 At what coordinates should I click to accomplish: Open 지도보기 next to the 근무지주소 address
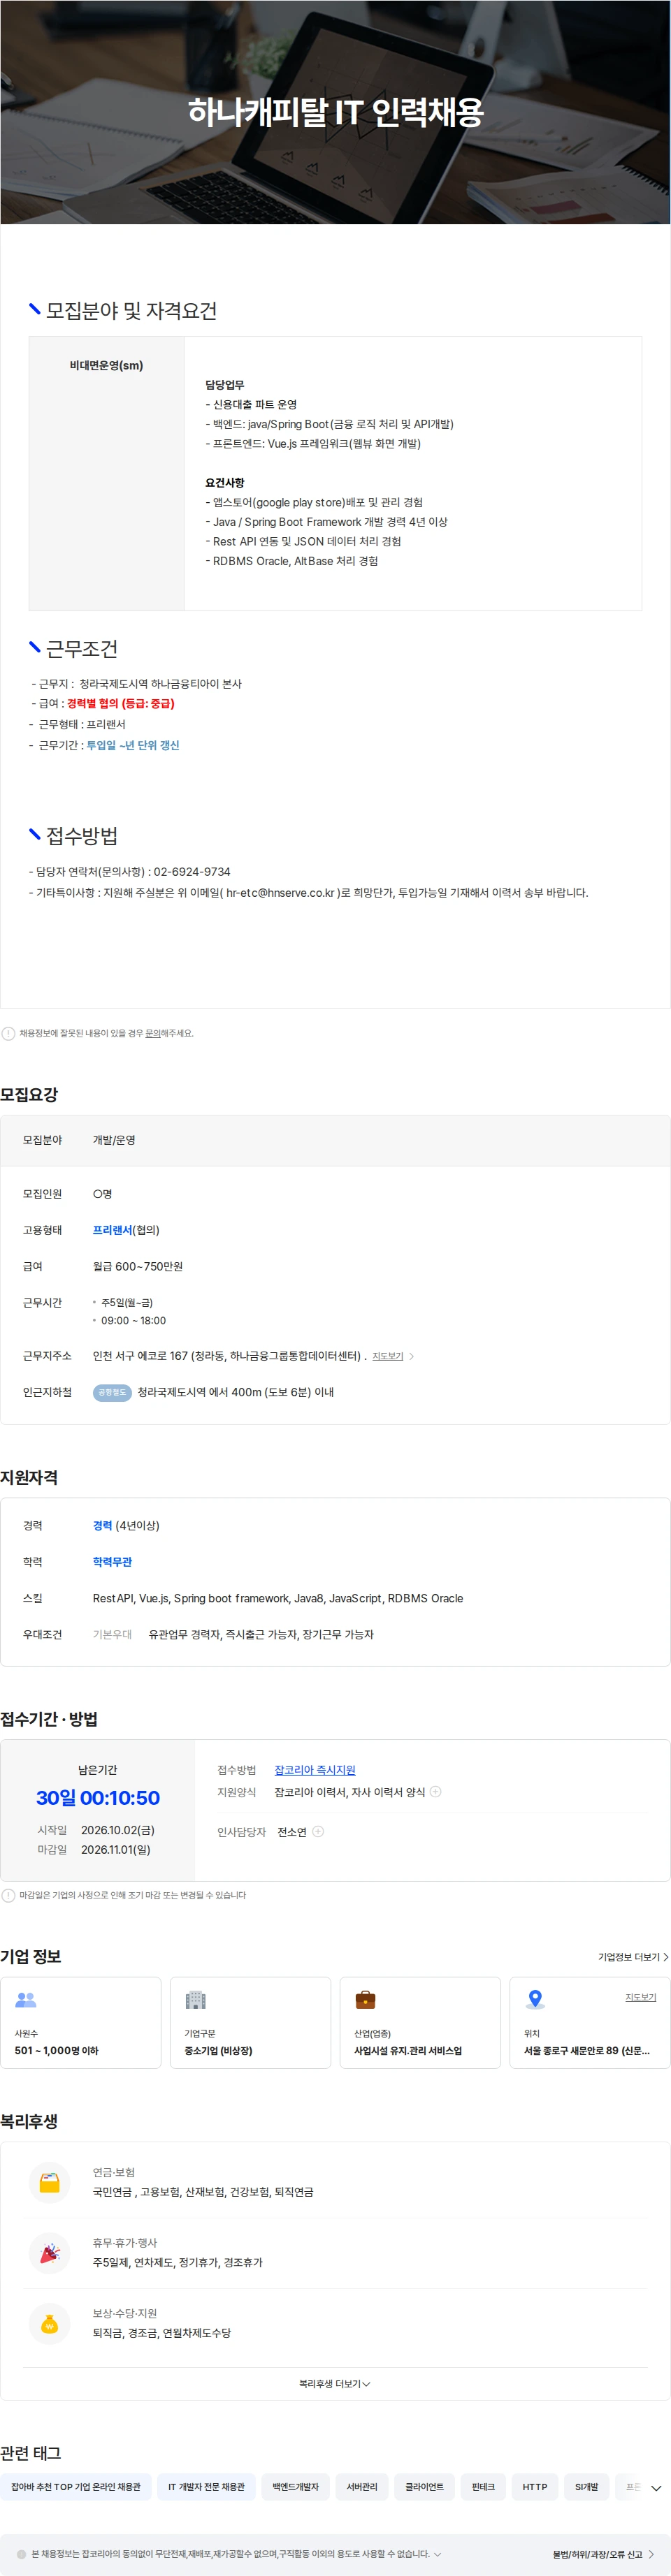click(x=388, y=1357)
